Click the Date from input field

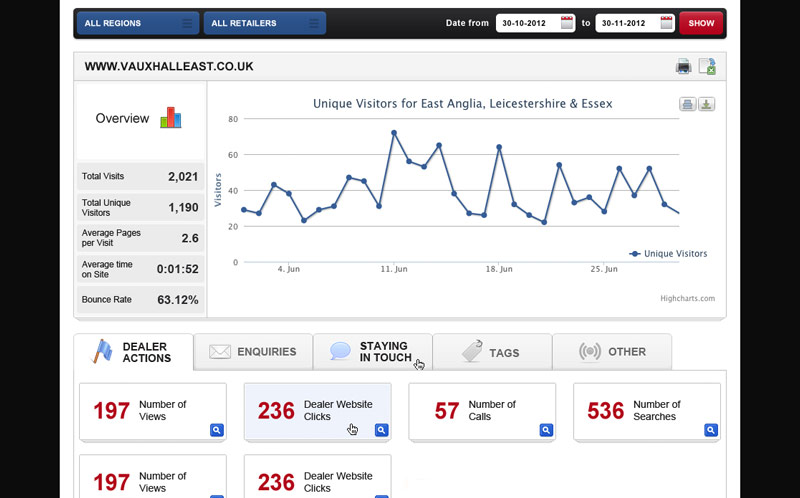[527, 23]
